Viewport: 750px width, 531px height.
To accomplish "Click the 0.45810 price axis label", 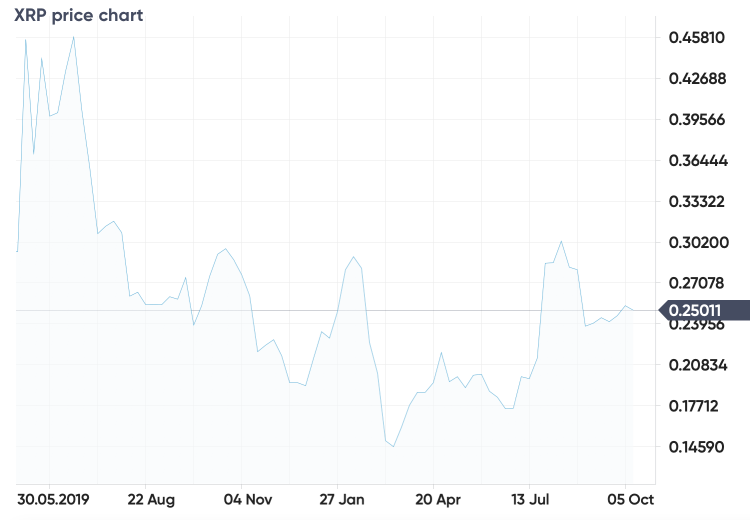I will [697, 37].
